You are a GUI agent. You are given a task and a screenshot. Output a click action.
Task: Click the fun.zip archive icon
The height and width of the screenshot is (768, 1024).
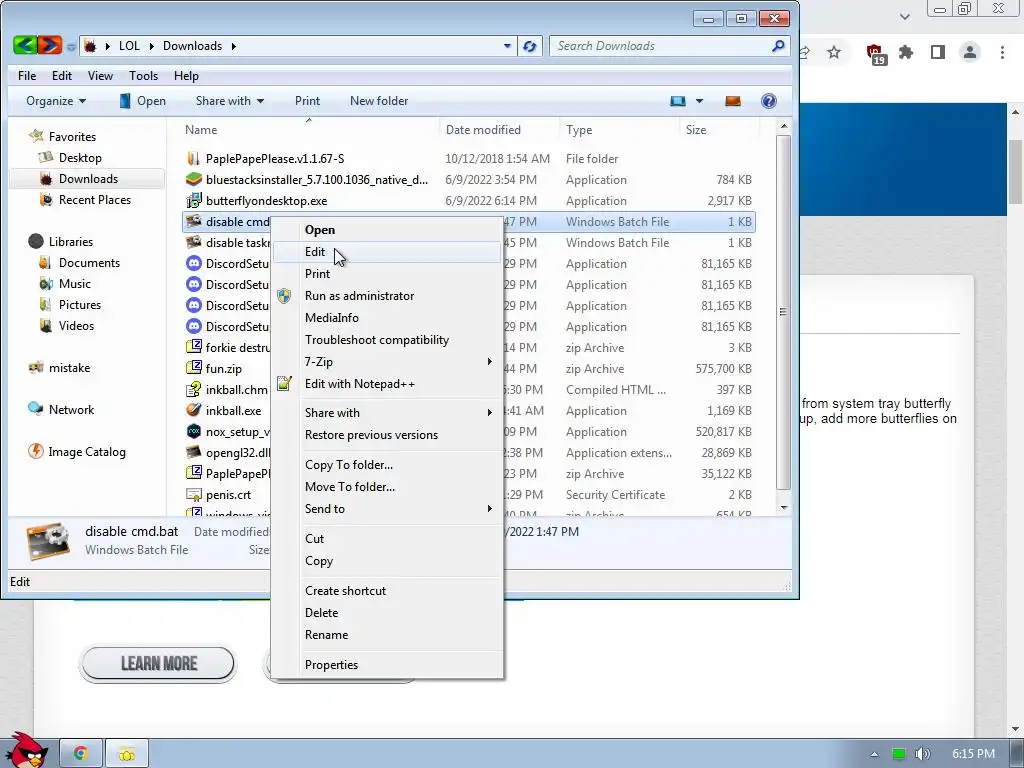[x=194, y=368]
